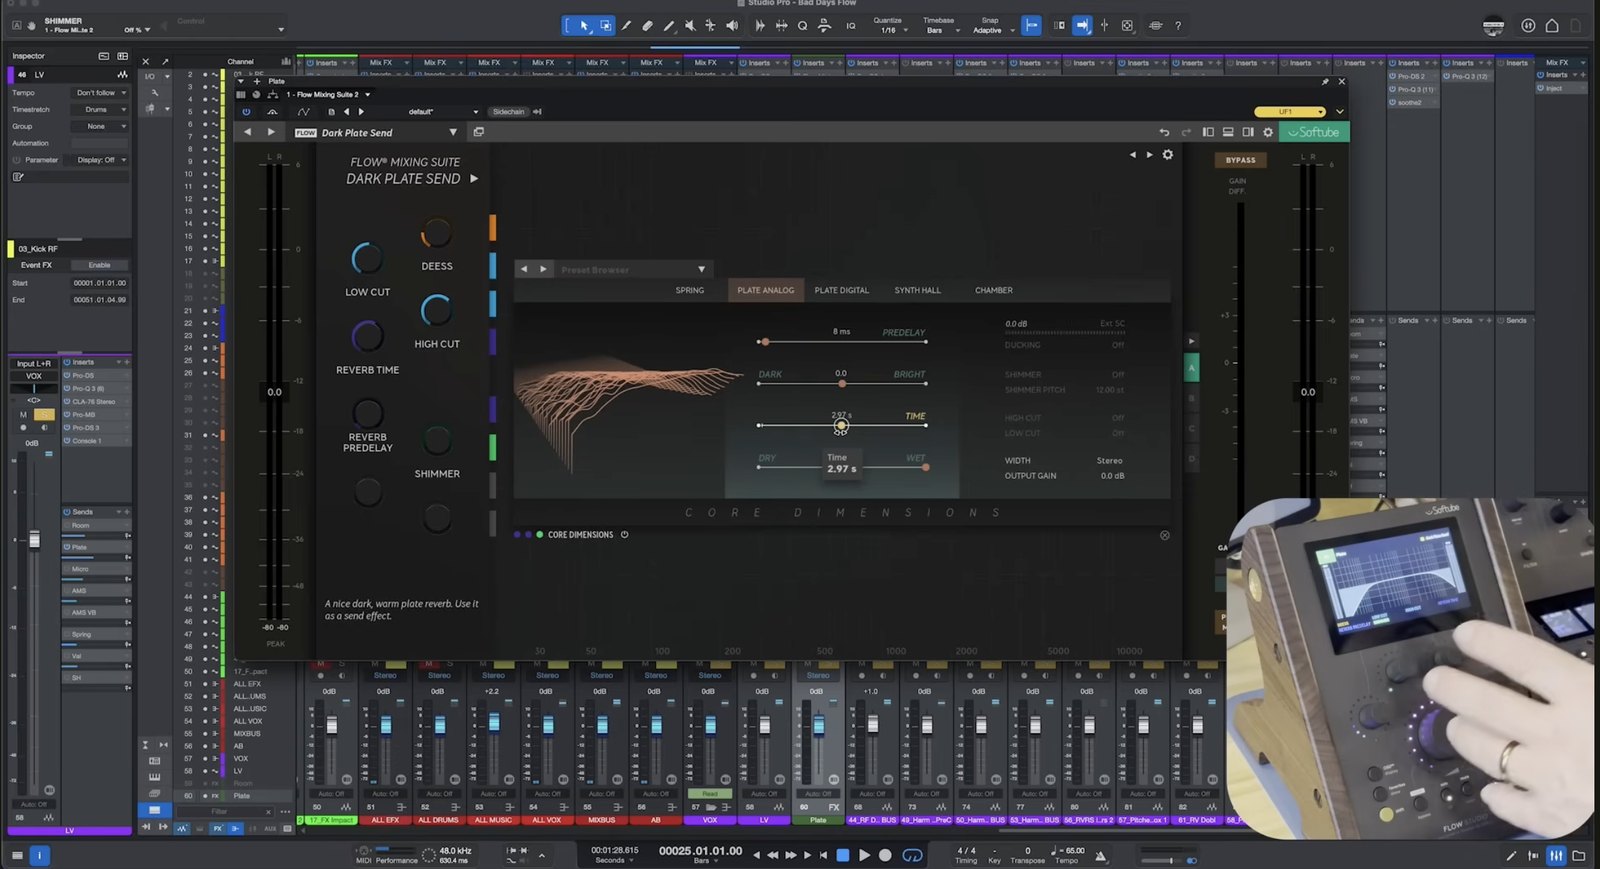Screen dimensions: 1600x869
Task: Select the Mute tool
Action: (x=689, y=26)
